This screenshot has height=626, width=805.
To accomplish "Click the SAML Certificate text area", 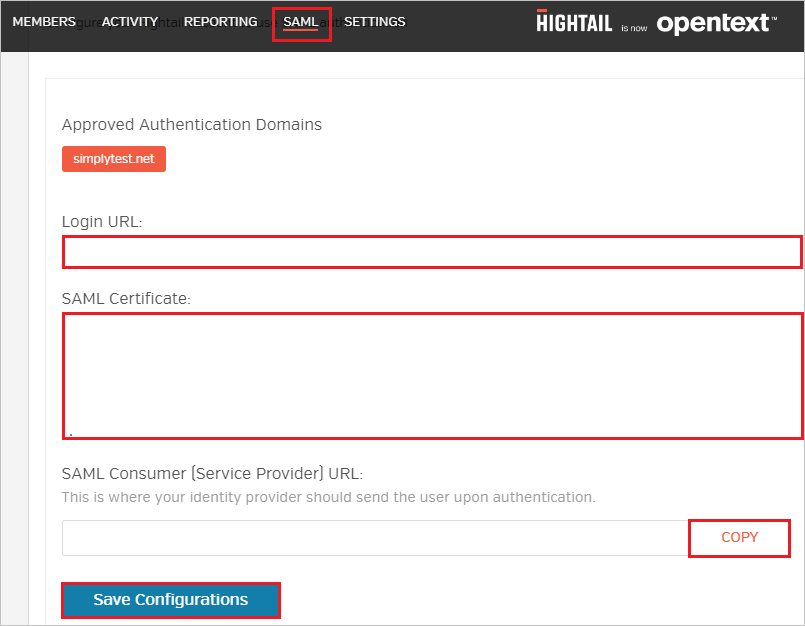I will [x=430, y=374].
